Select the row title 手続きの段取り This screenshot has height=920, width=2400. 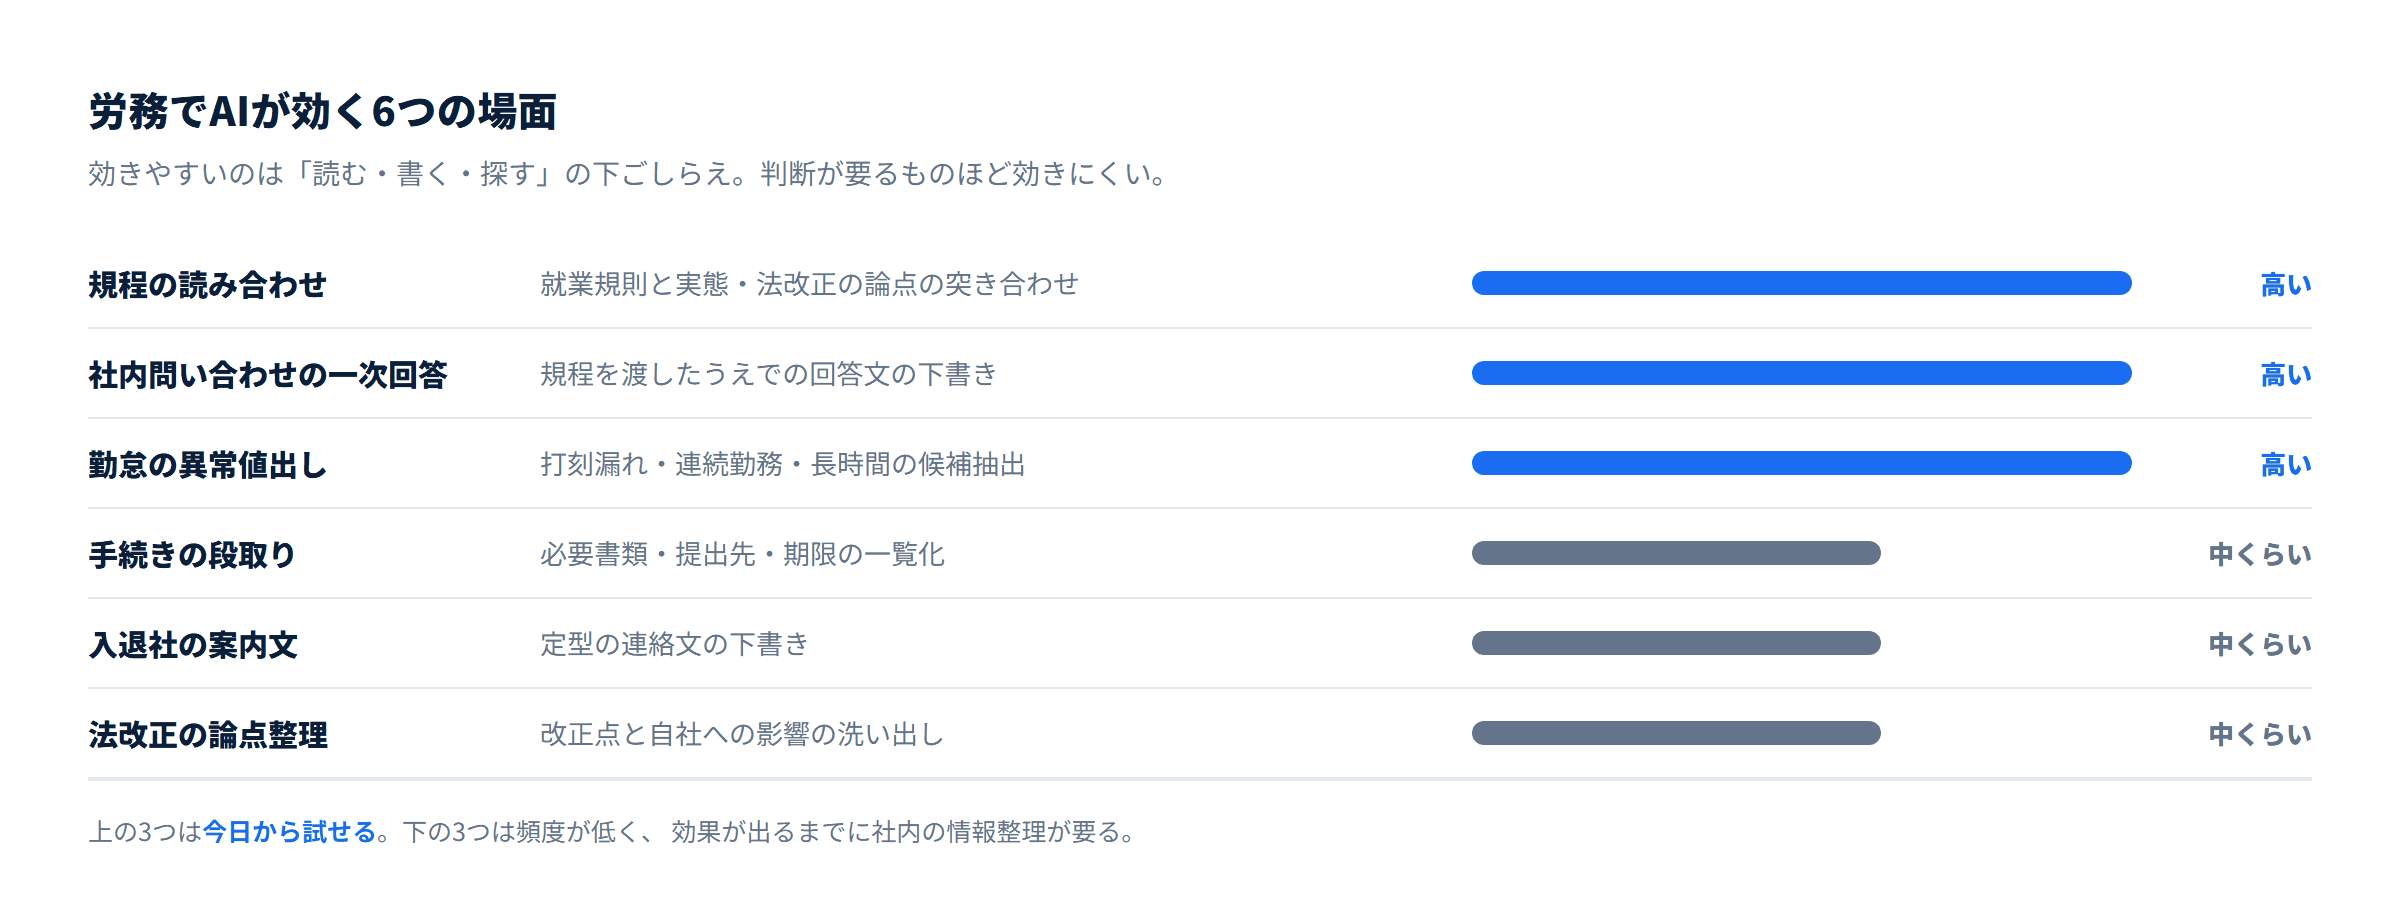(x=192, y=554)
